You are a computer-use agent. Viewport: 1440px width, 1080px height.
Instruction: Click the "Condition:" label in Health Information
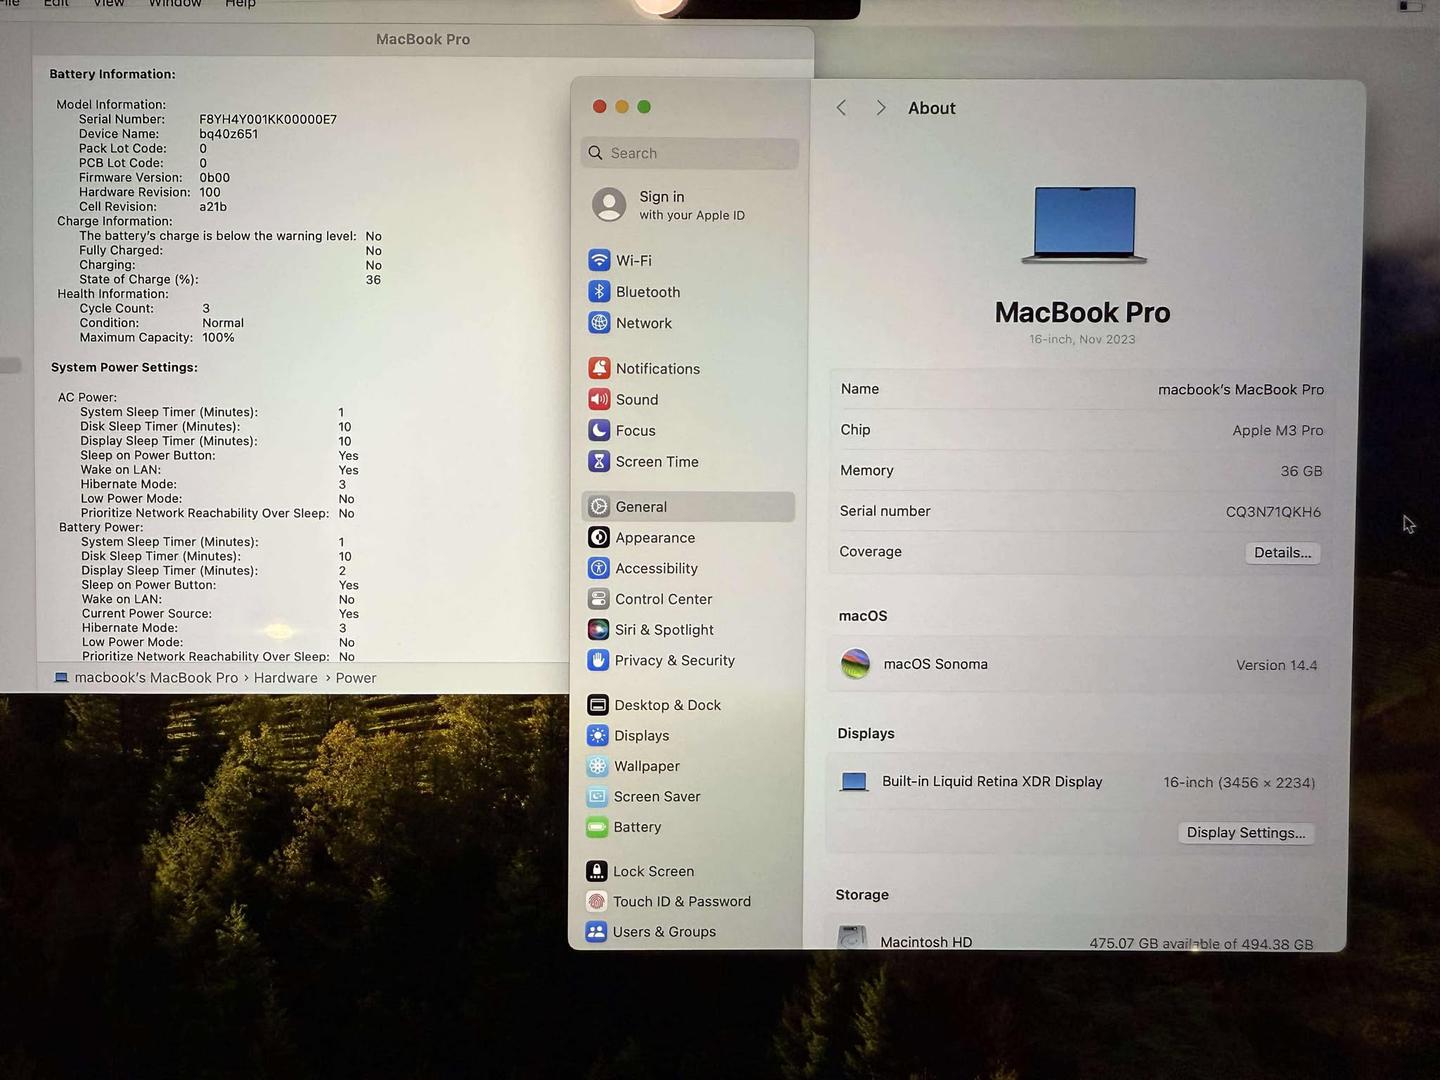click(x=109, y=323)
